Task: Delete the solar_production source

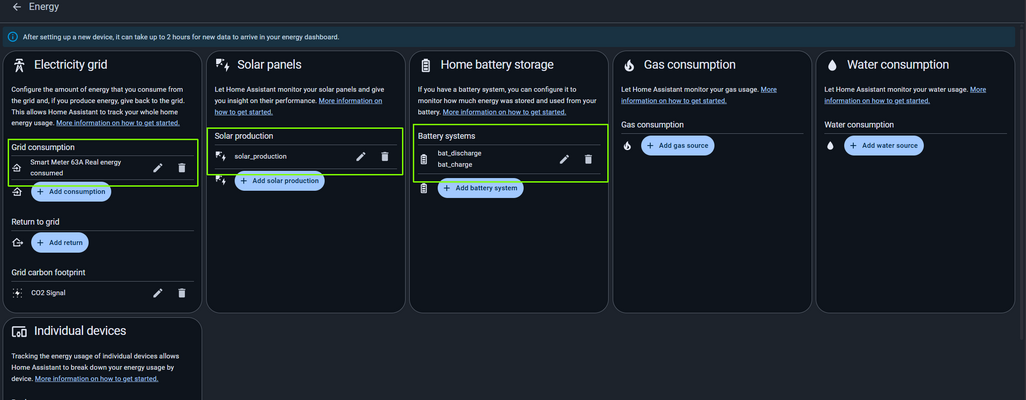Action: (385, 156)
